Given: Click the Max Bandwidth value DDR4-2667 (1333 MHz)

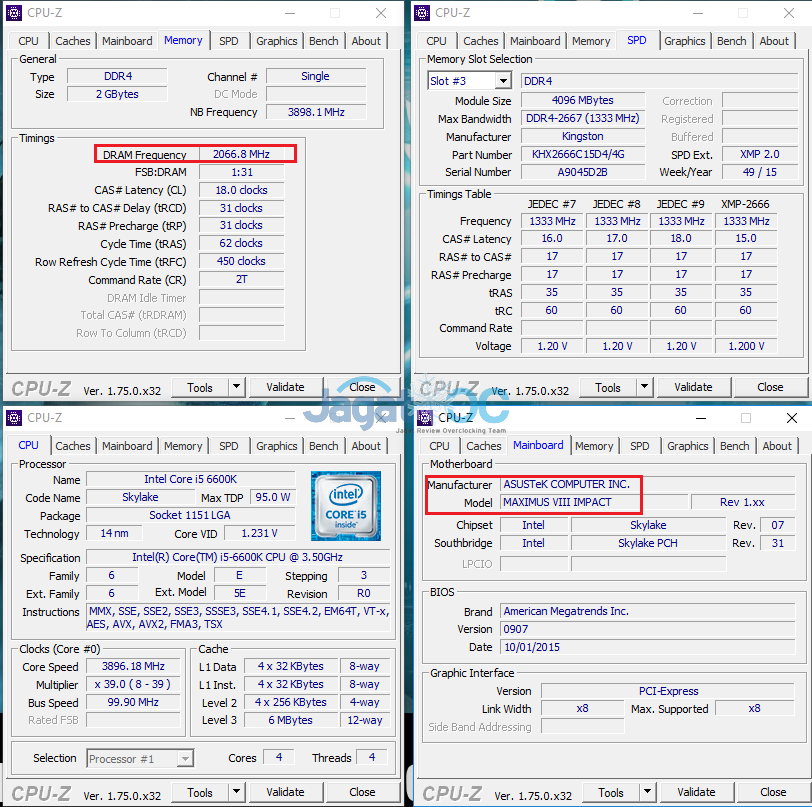Looking at the screenshot, I should pyautogui.click(x=583, y=119).
